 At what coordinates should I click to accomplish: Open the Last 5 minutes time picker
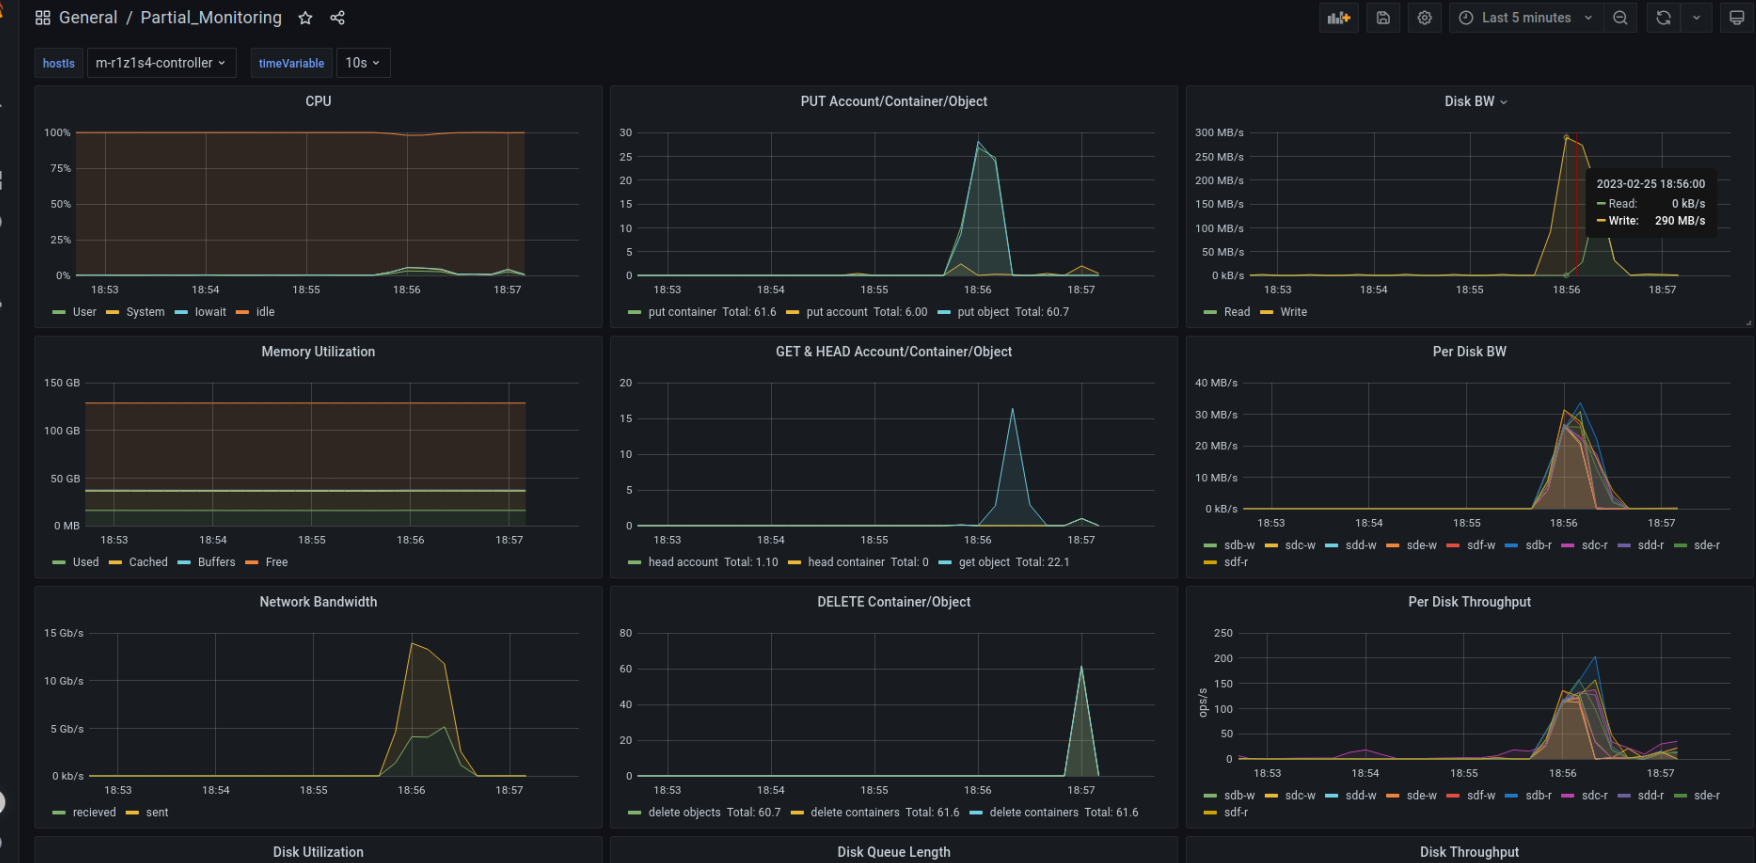(1526, 18)
